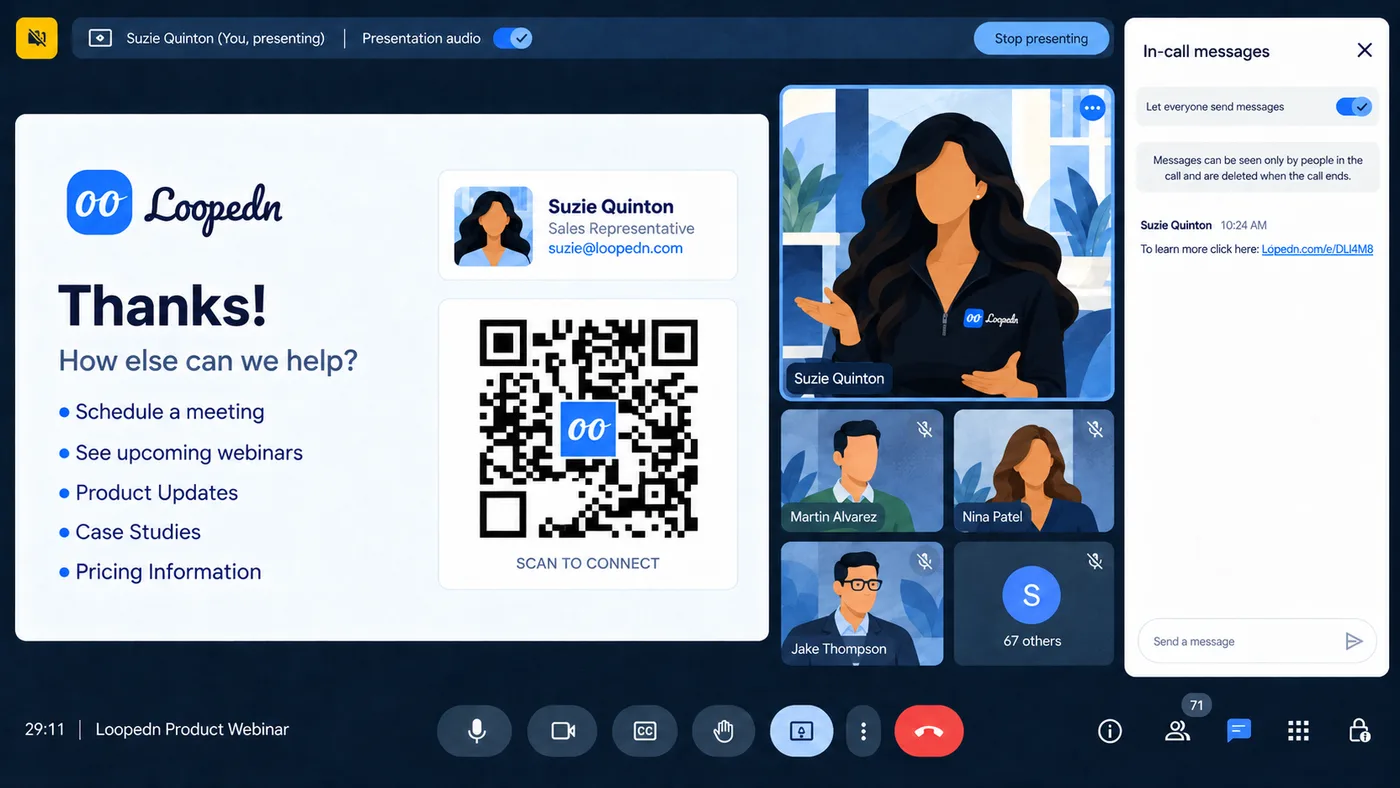Screen dimensions: 1400x788
Task: Focus the Send a message field
Action: coord(1257,641)
